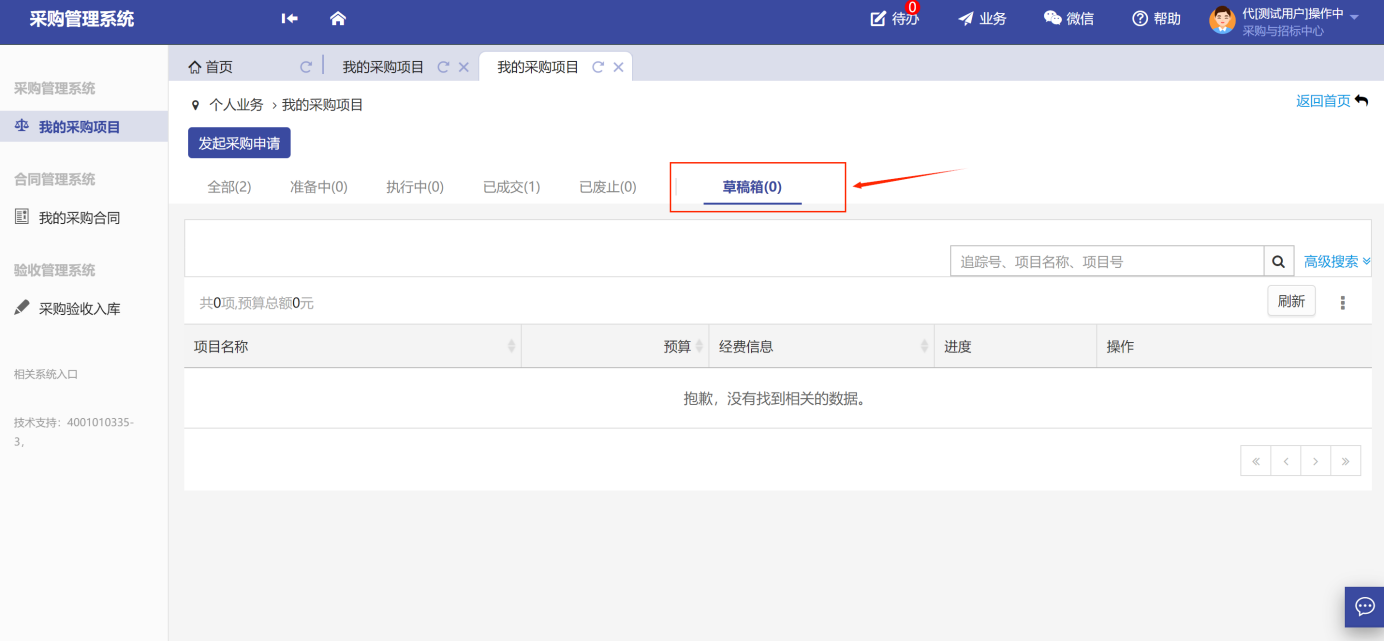This screenshot has width=1384, height=641.
Task: Refresh the active 我的采购项目 tab via reload icon
Action: 598,67
